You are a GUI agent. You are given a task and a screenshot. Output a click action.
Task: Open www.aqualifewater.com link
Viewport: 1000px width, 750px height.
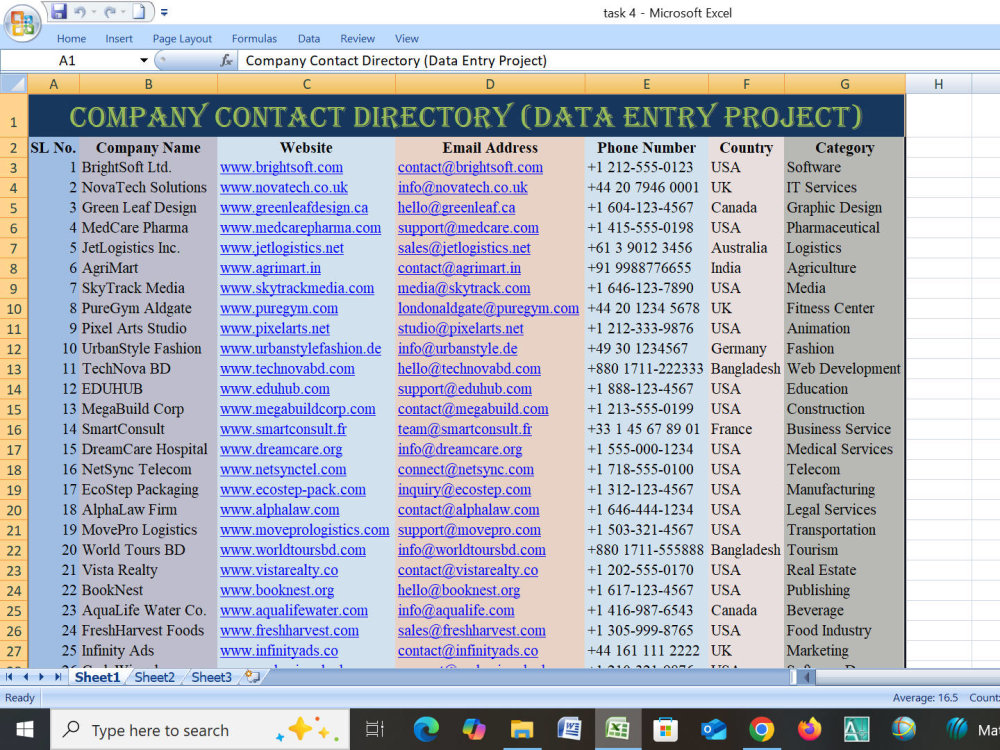click(x=294, y=610)
